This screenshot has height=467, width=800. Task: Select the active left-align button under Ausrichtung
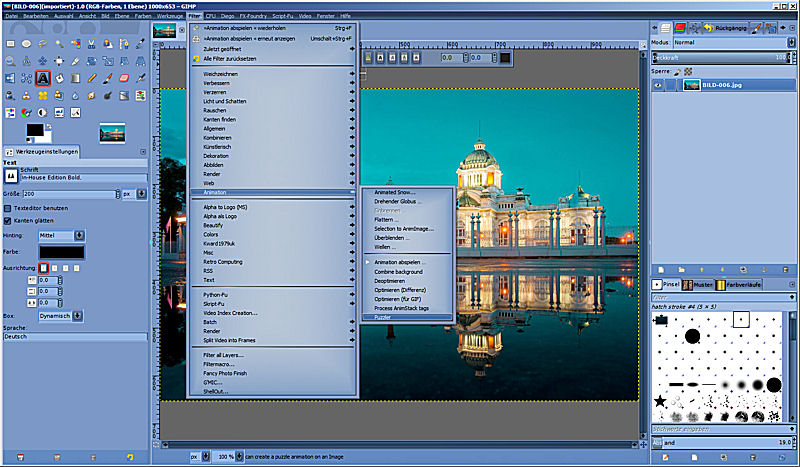tap(44, 268)
